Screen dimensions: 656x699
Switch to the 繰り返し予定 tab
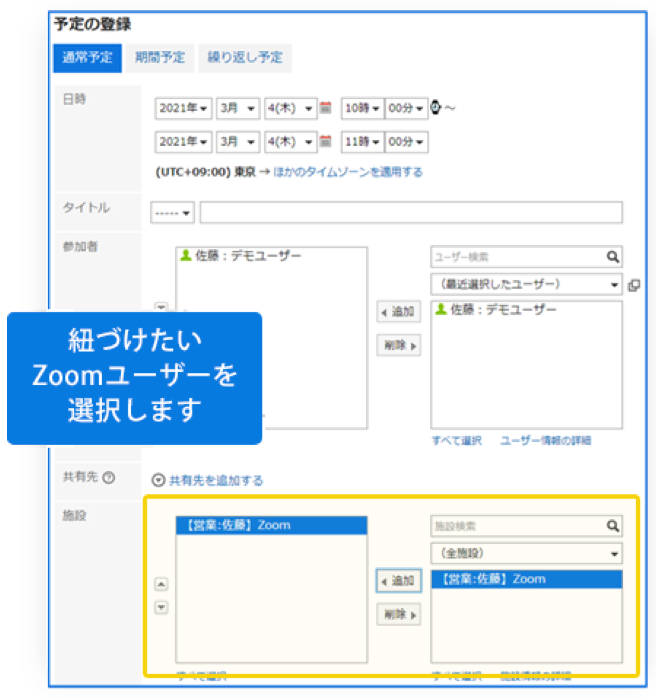(x=245, y=57)
